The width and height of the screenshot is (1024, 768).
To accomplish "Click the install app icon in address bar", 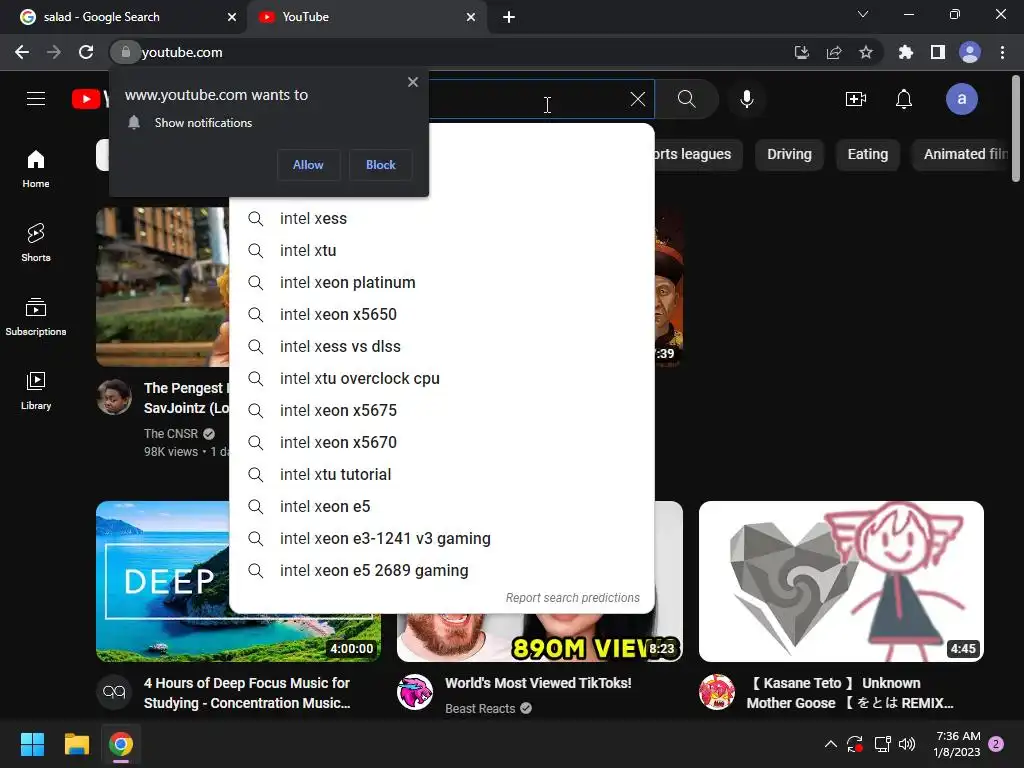I will click(801, 52).
